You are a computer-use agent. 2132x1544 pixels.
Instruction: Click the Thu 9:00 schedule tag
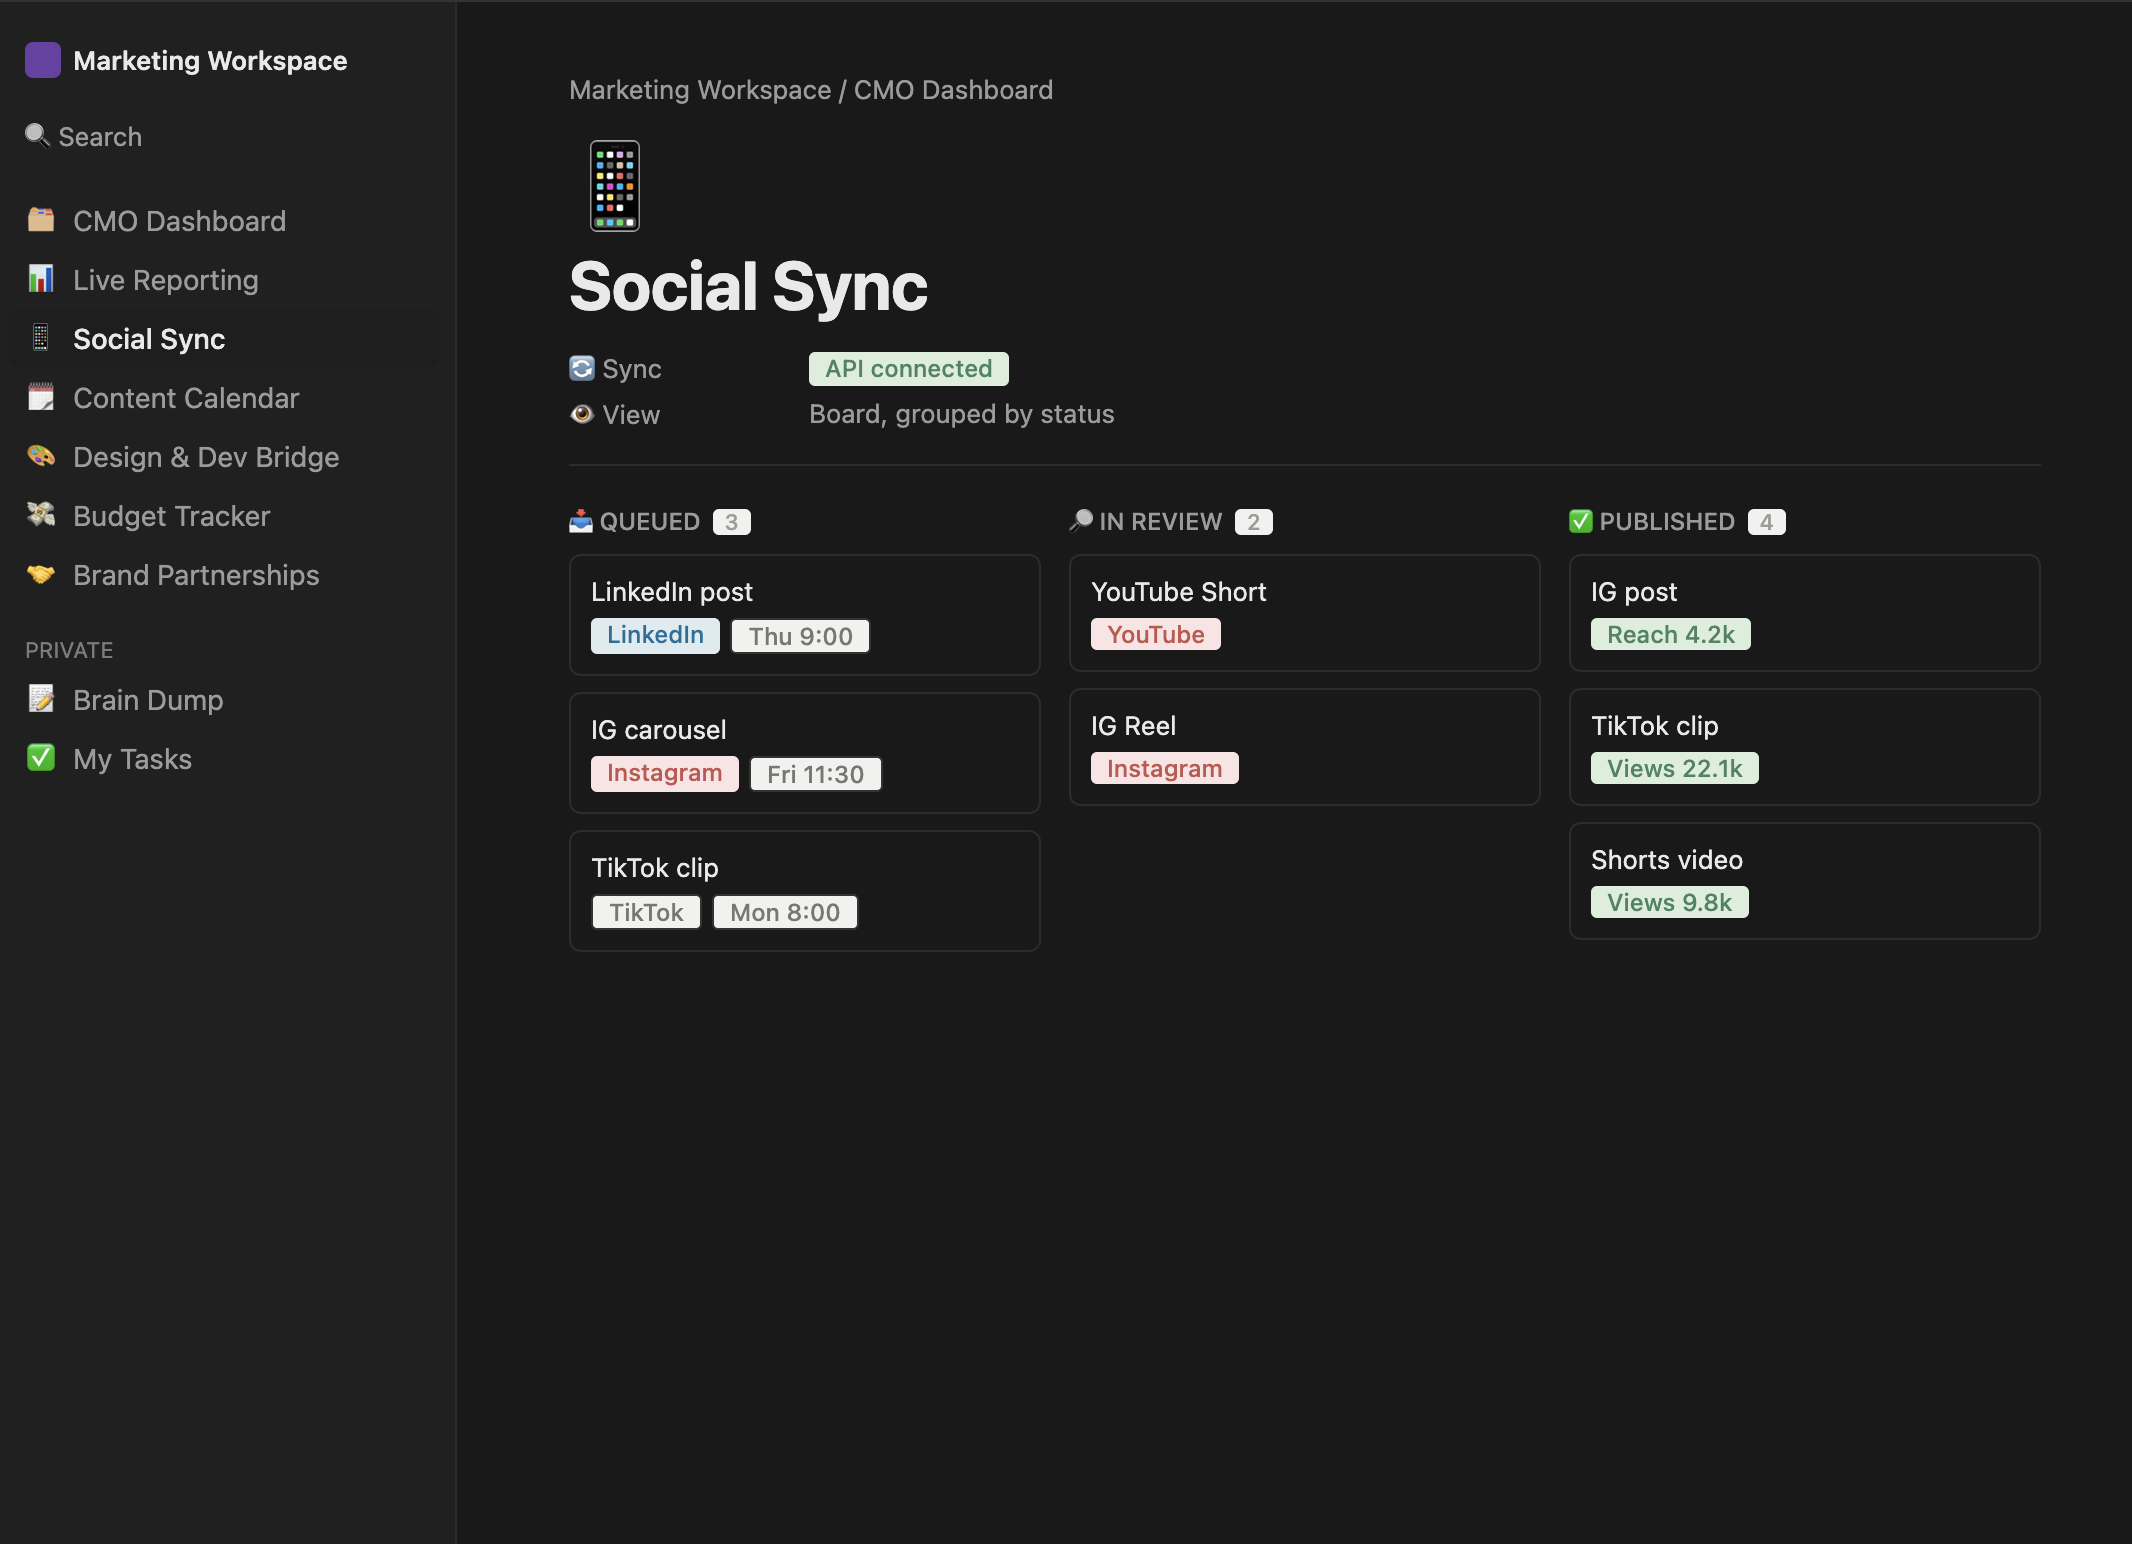[x=801, y=636]
